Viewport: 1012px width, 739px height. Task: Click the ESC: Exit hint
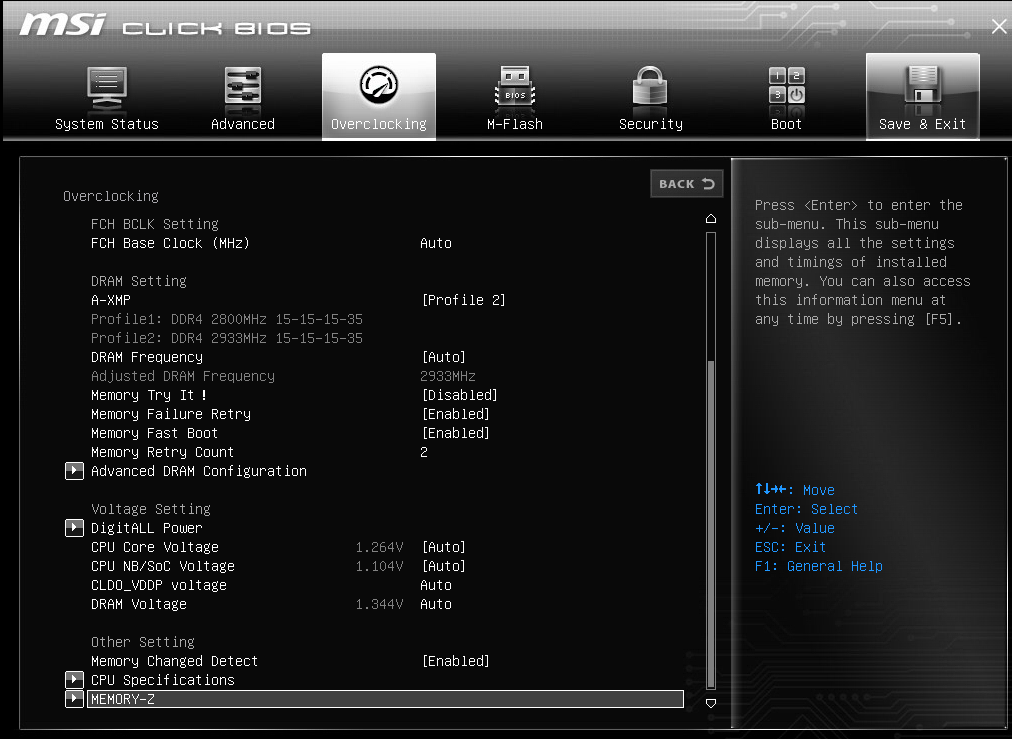coord(790,547)
